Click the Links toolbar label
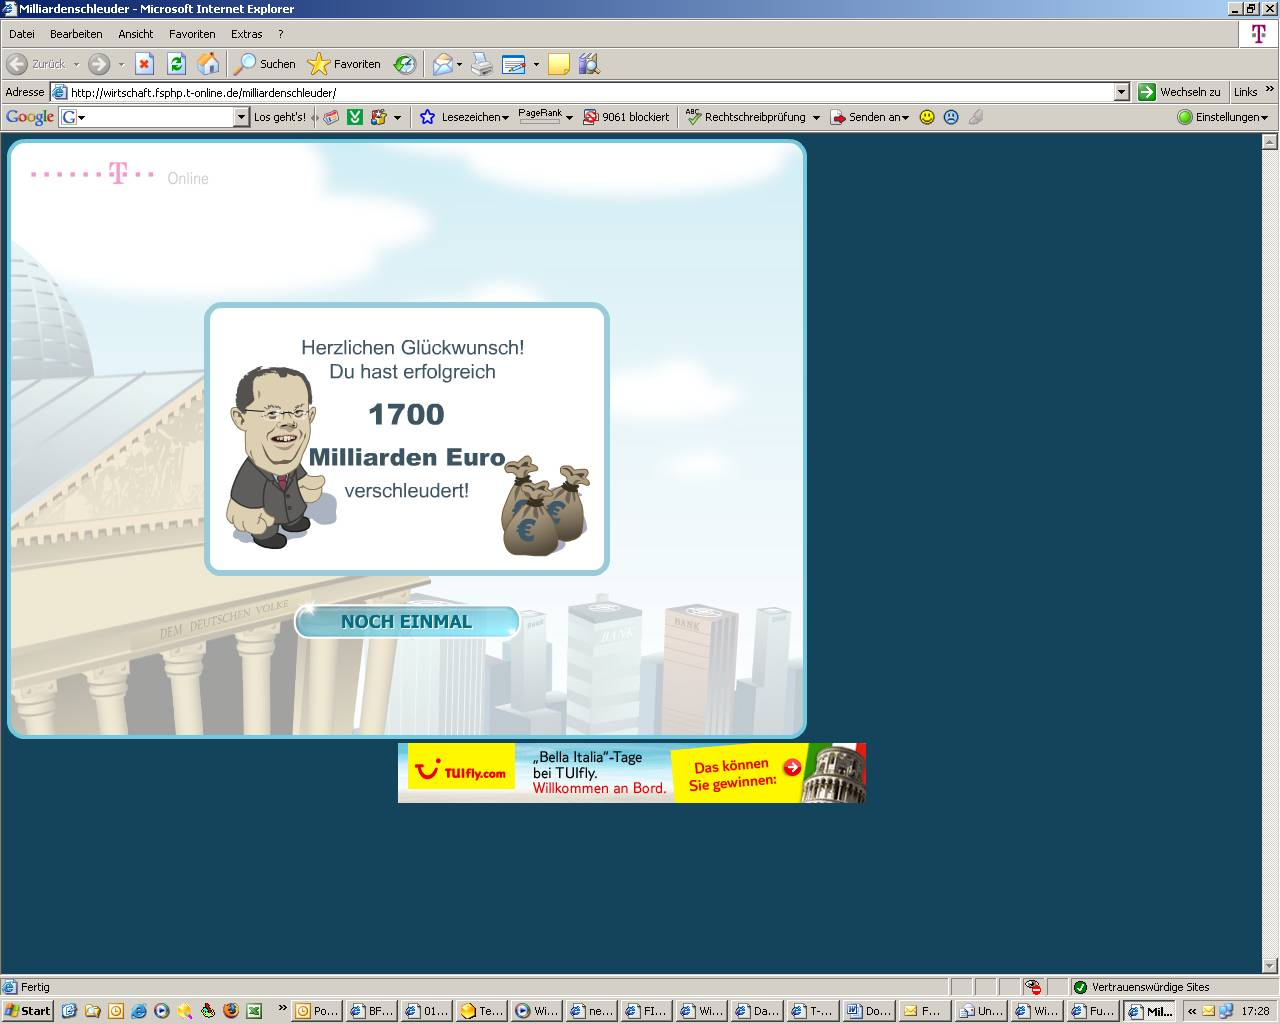Viewport: 1280px width, 1024px height. tap(1245, 92)
